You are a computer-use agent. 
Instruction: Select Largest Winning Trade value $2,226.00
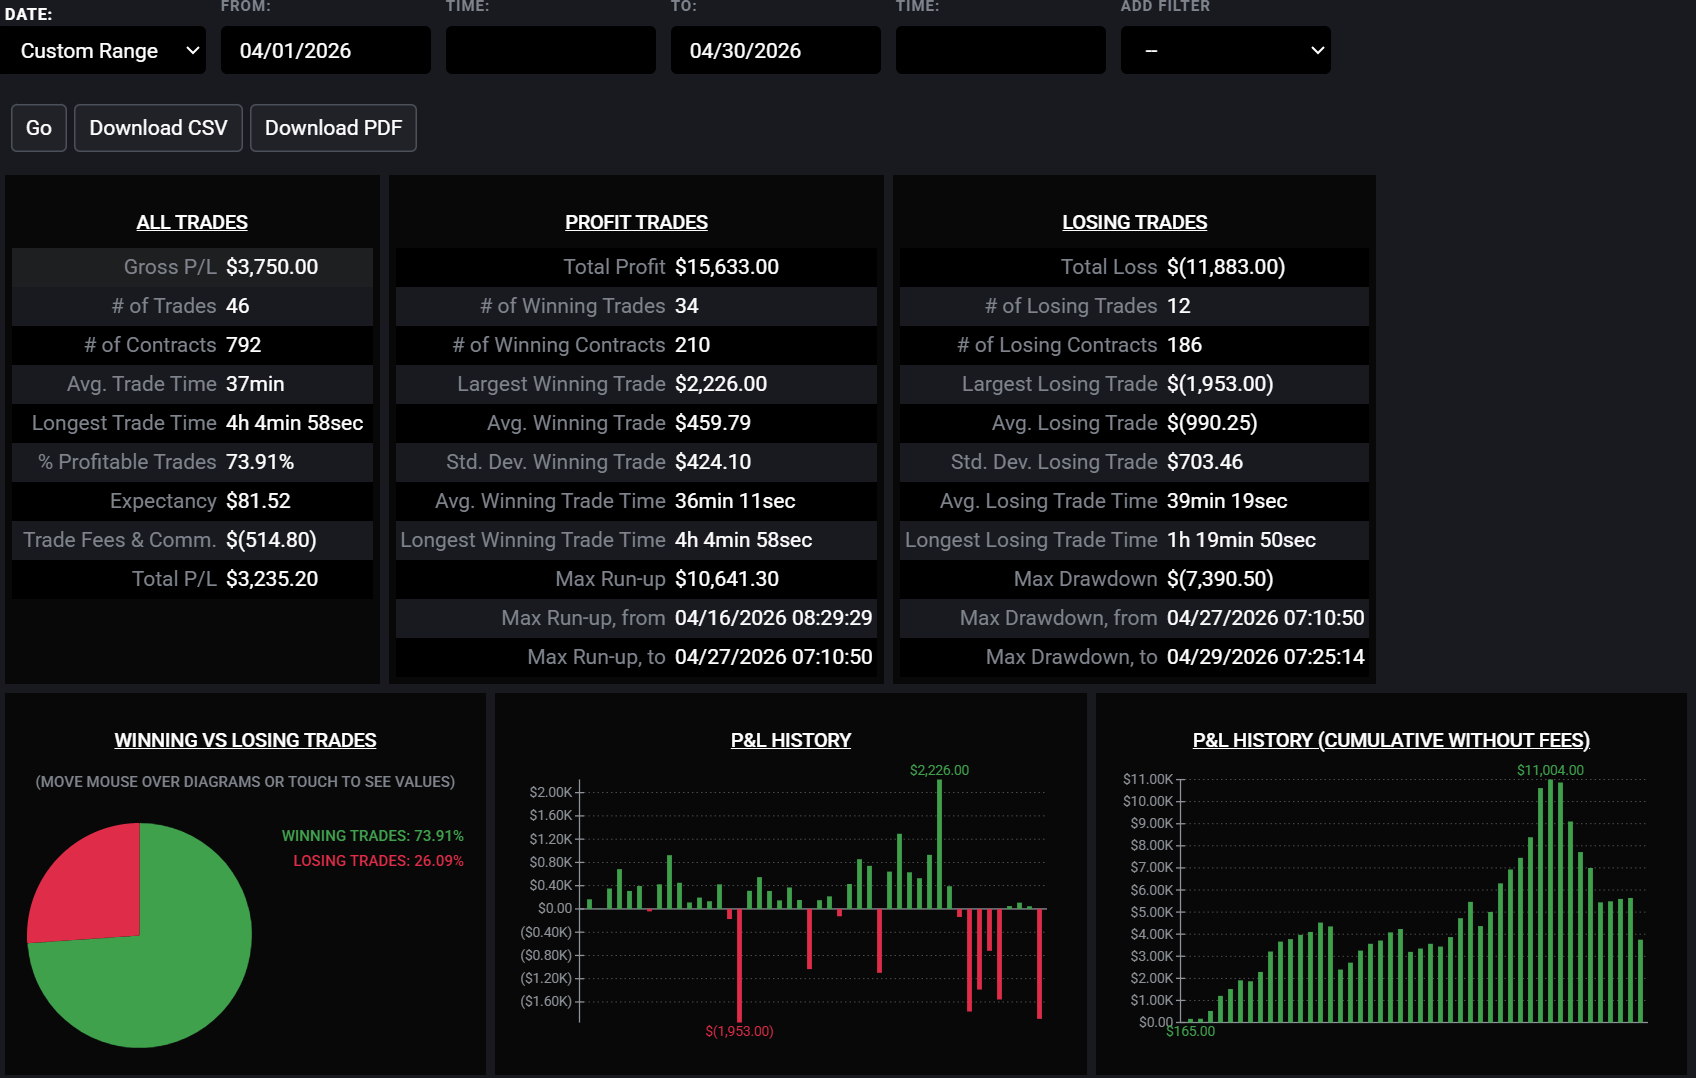(x=721, y=384)
